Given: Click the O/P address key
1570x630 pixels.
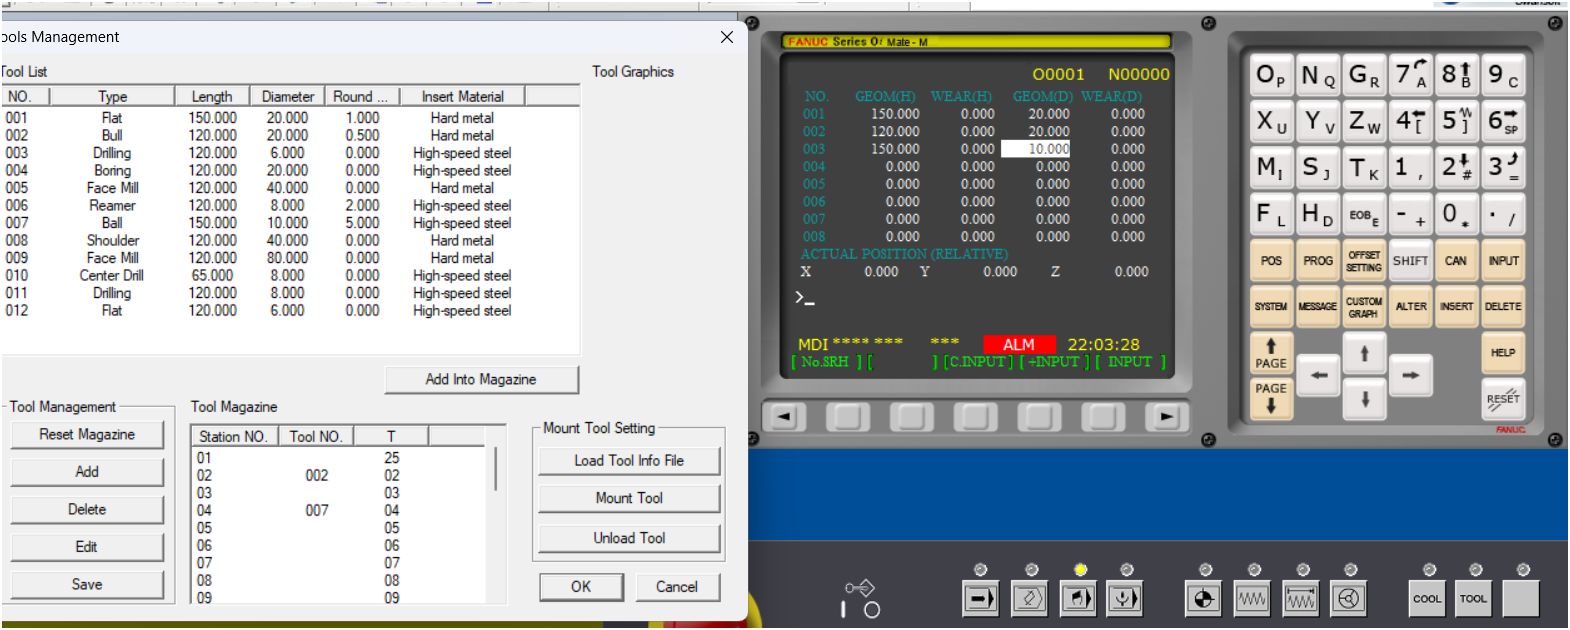Looking at the screenshot, I should pyautogui.click(x=1271, y=75).
